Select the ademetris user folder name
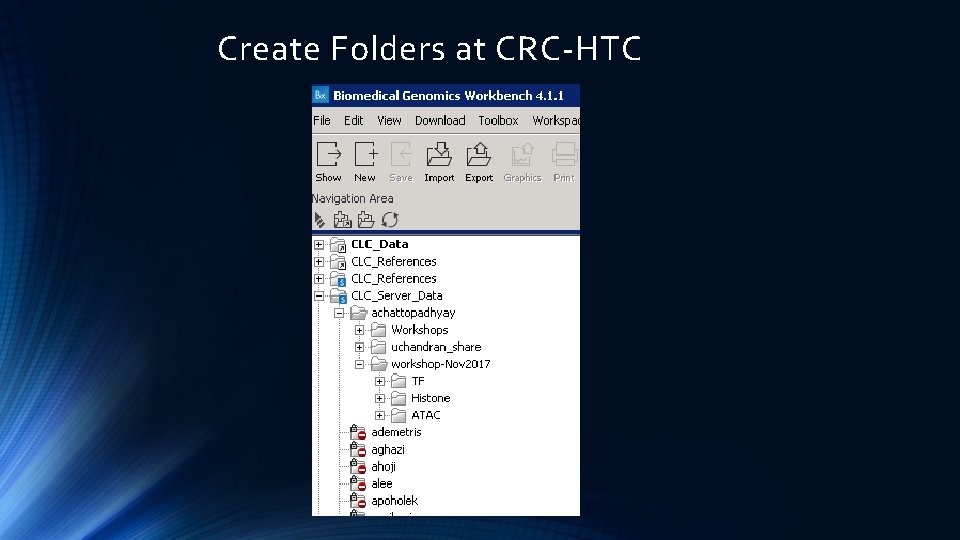Image resolution: width=960 pixels, height=540 pixels. (x=396, y=432)
